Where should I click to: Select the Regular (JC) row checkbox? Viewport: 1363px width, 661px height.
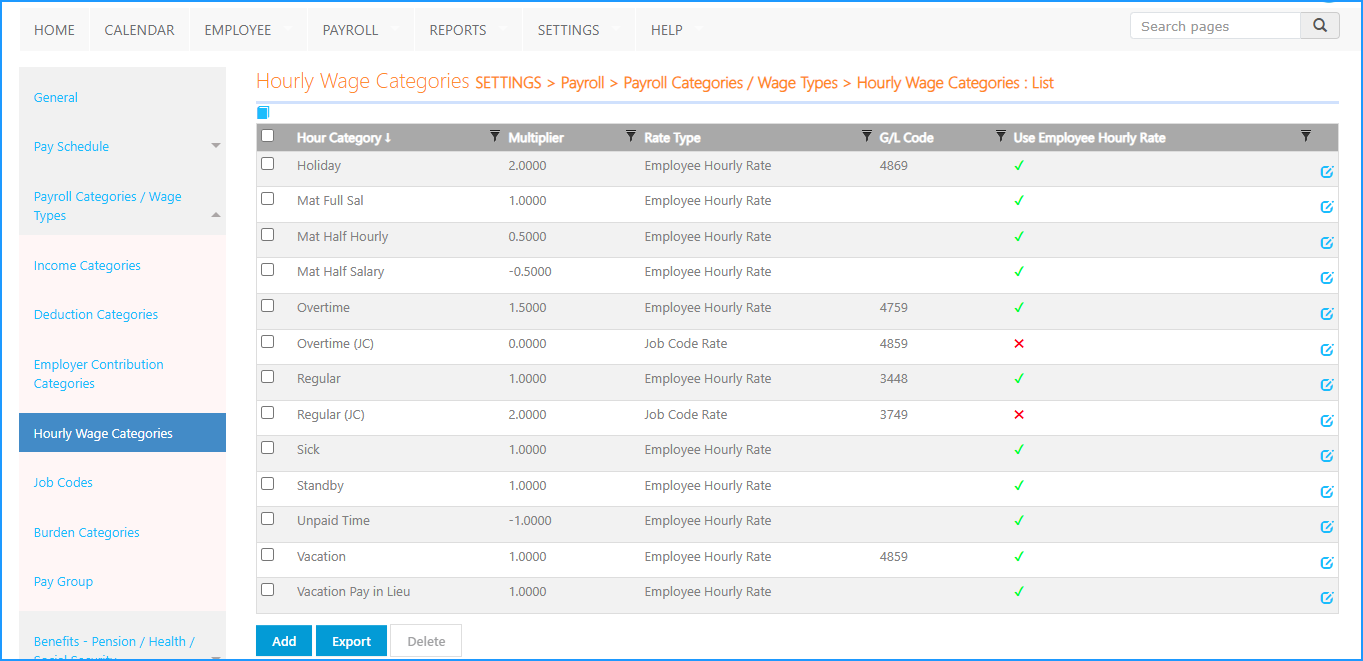(x=267, y=412)
